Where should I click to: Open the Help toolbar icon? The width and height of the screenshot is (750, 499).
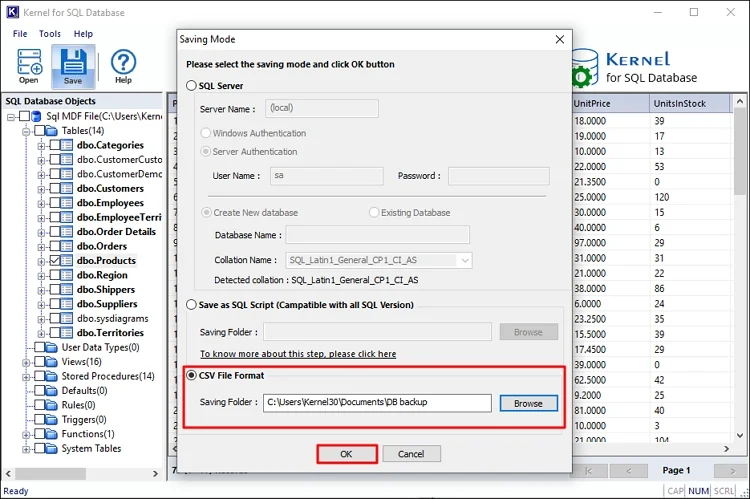[x=123, y=66]
